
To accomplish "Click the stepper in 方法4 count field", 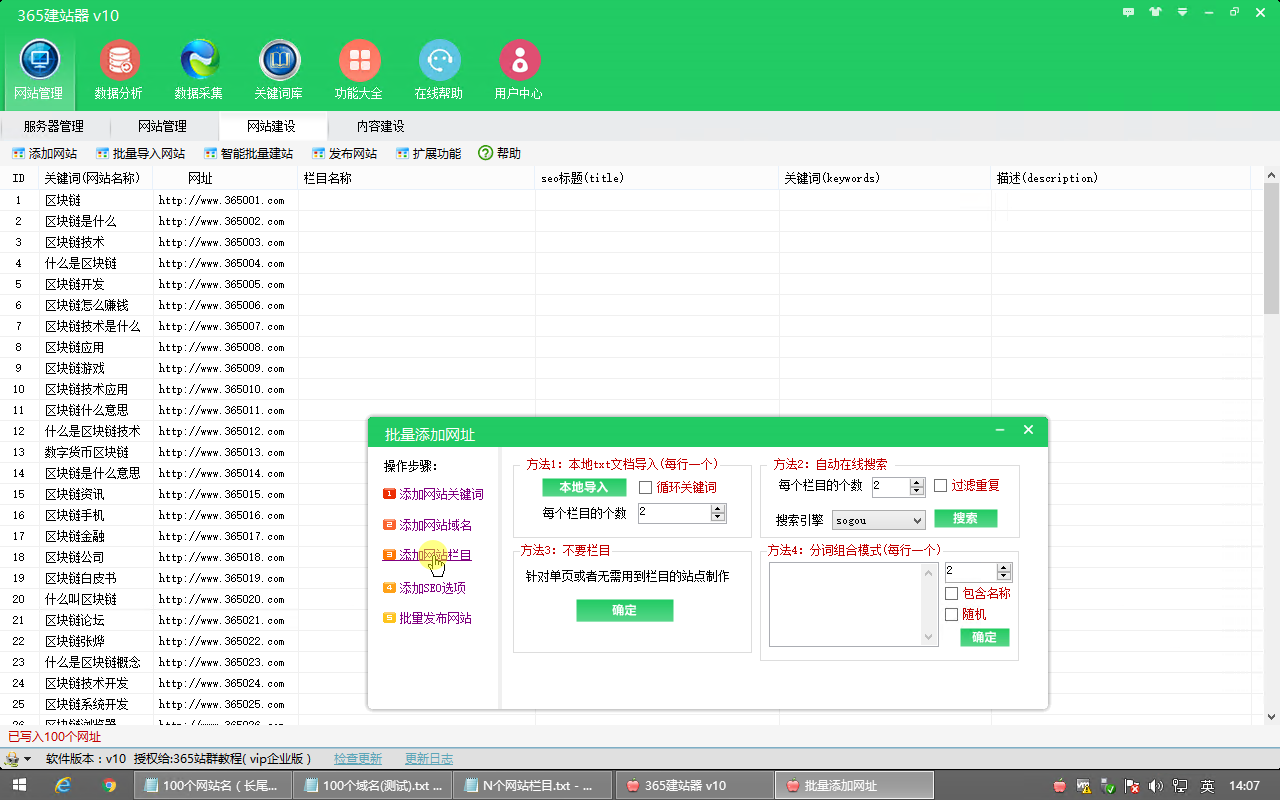I will [x=1004, y=573].
